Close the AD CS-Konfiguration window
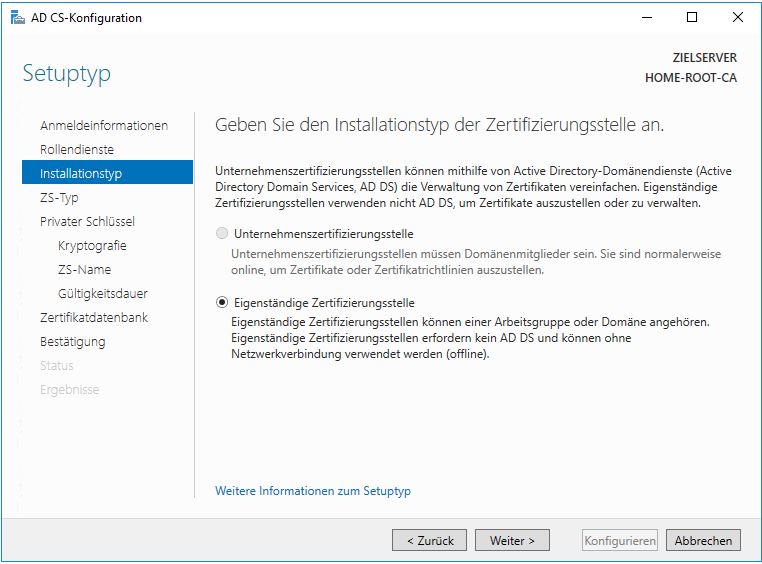 (737, 17)
